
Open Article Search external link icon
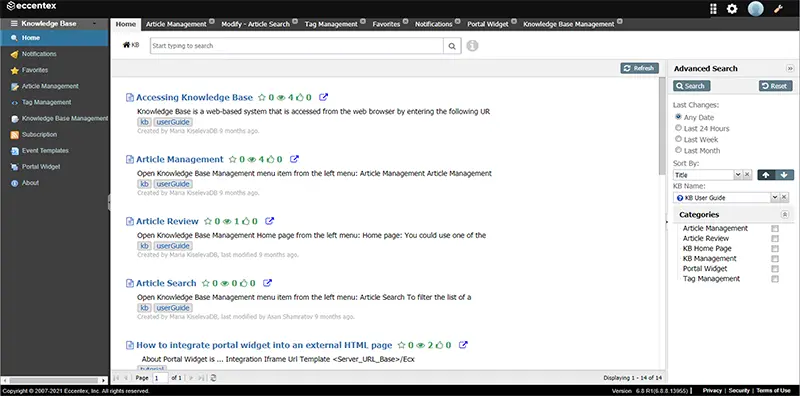267,283
